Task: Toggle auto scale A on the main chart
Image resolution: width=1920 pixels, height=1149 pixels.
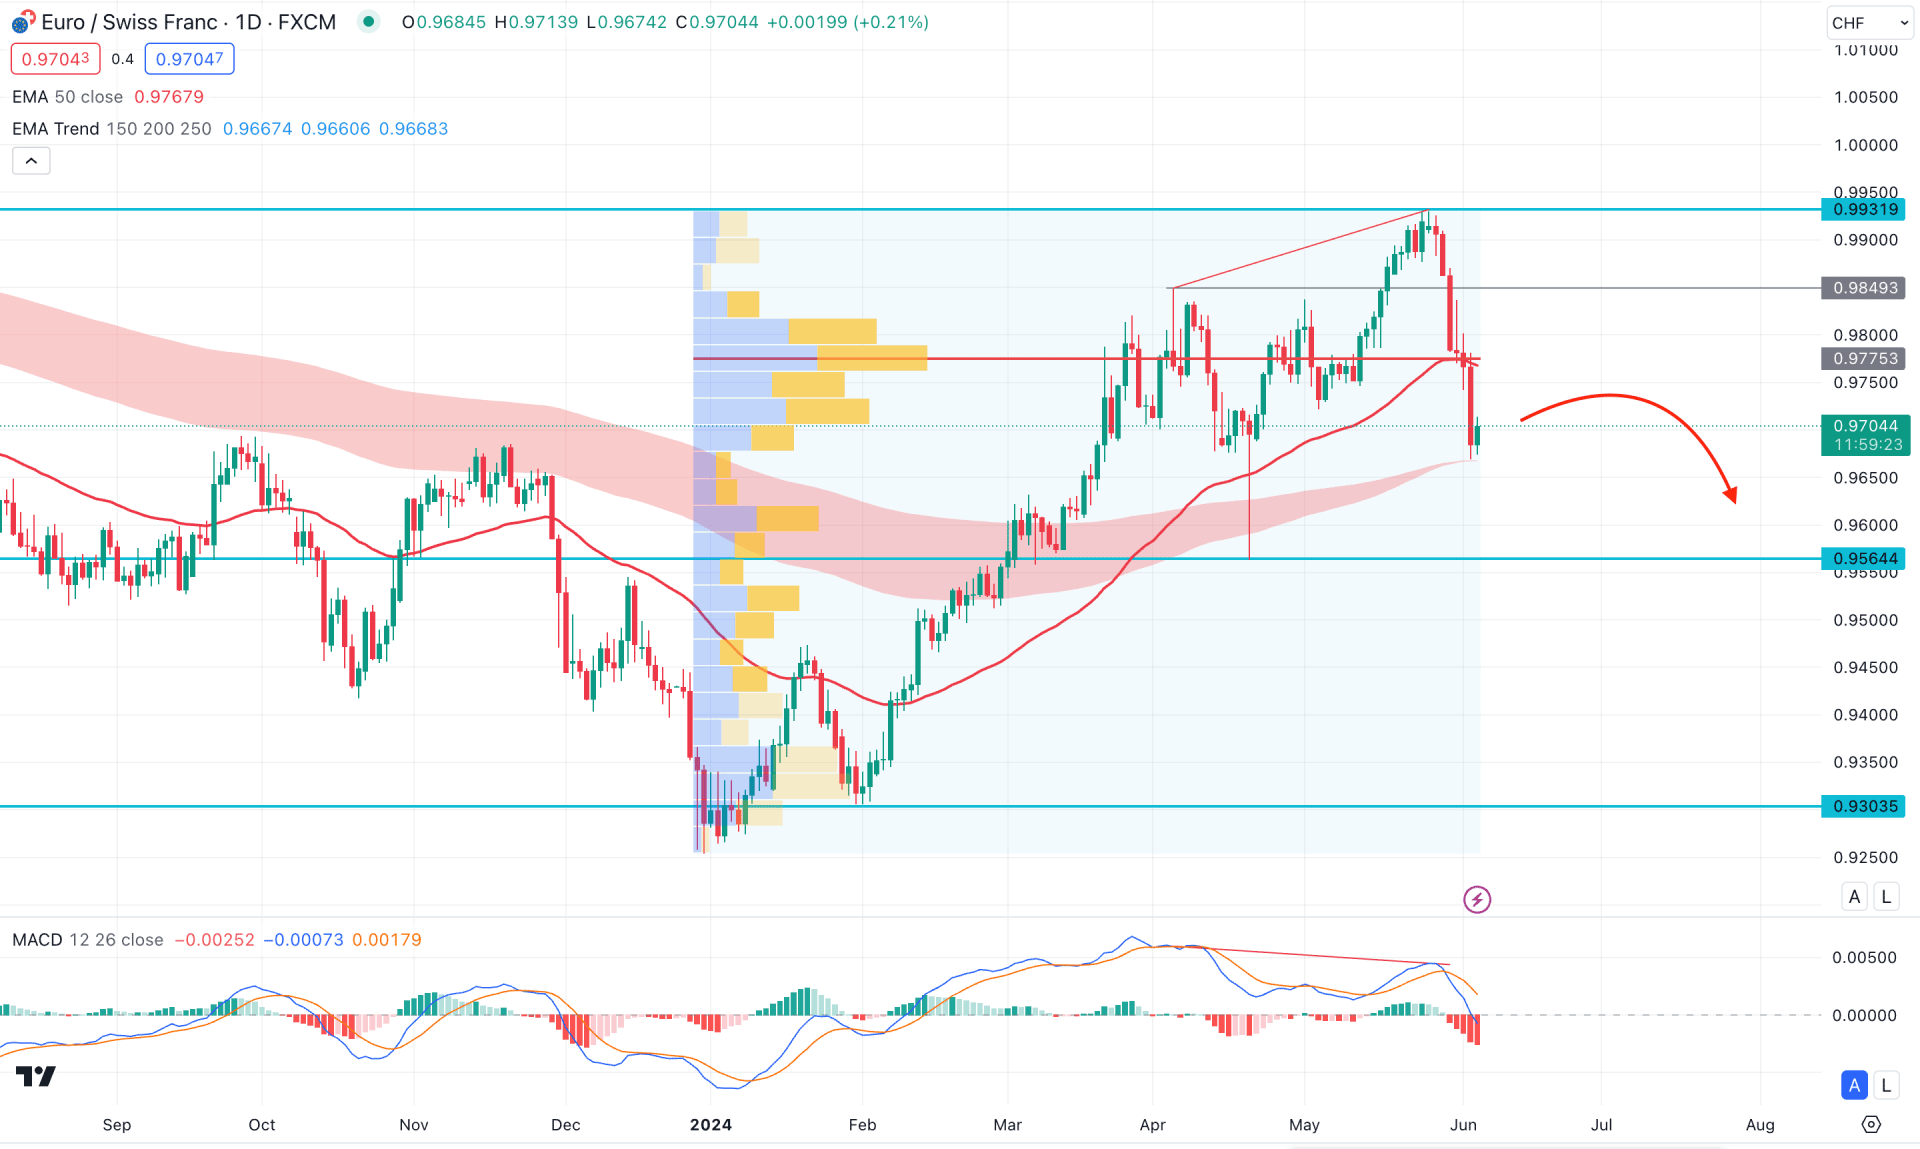Action: 1855,897
